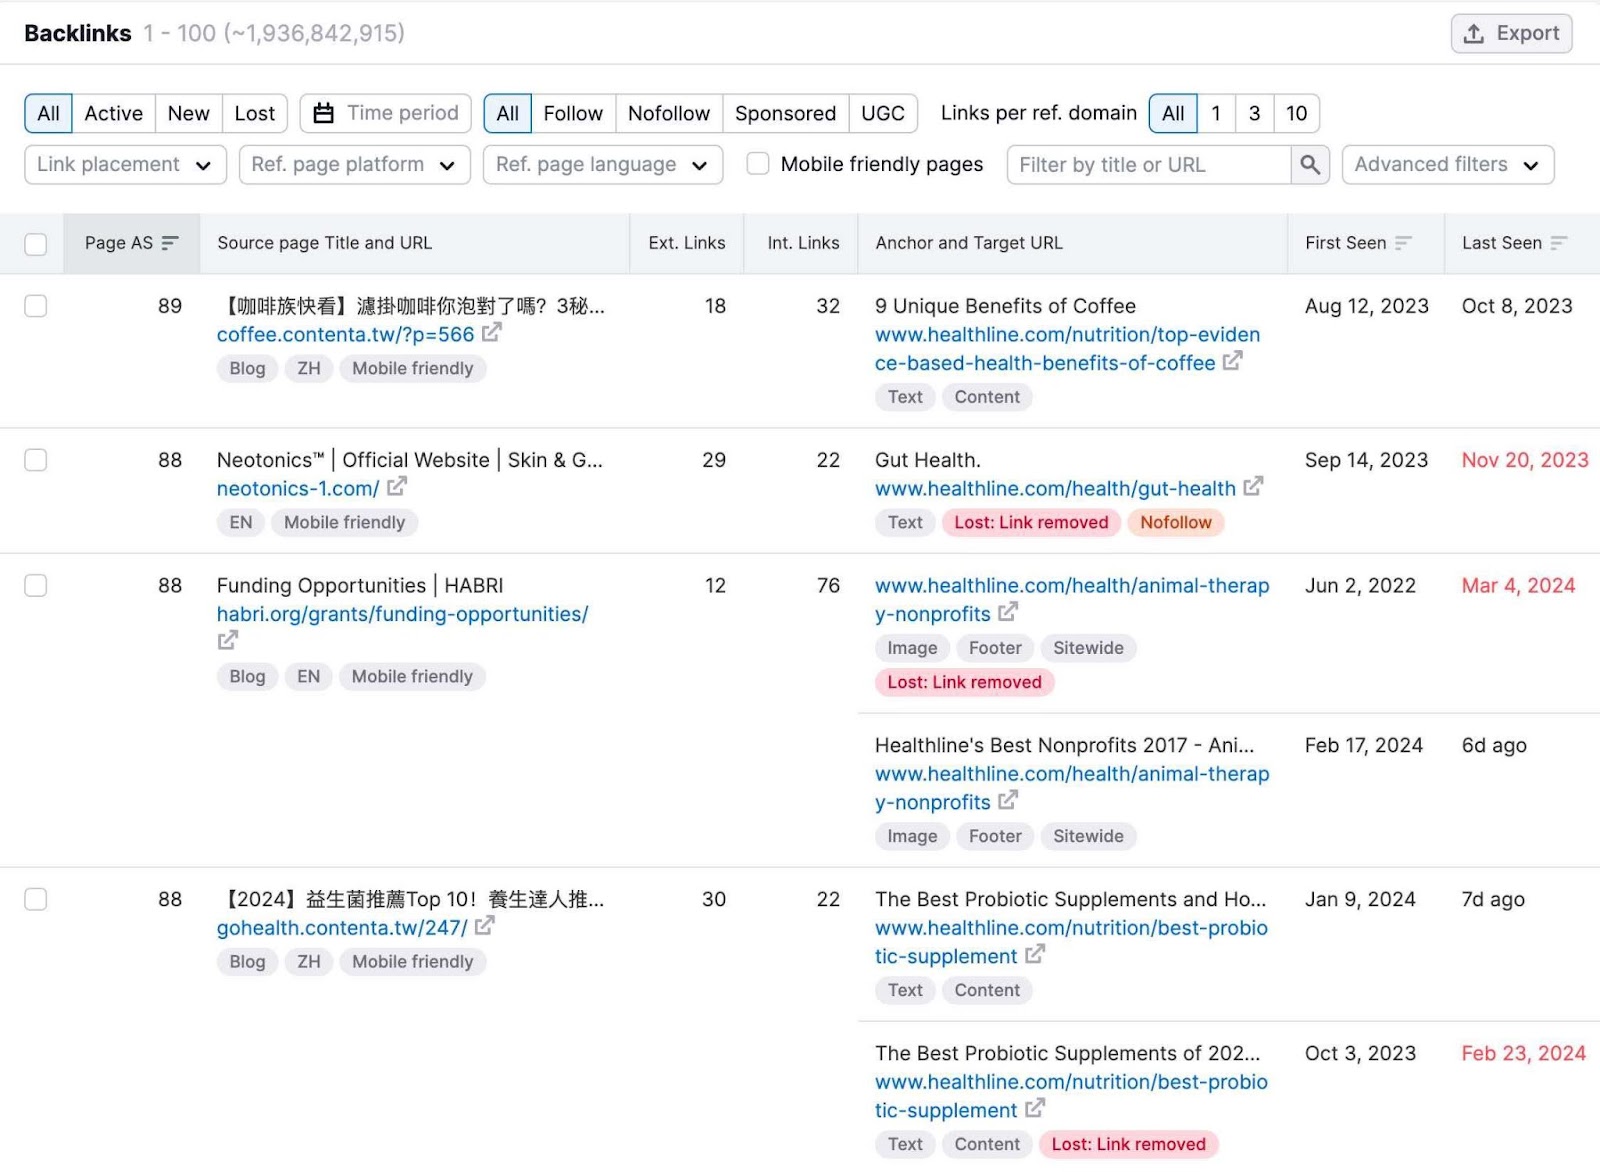Open the Advanced filters dropdown

point(1447,164)
